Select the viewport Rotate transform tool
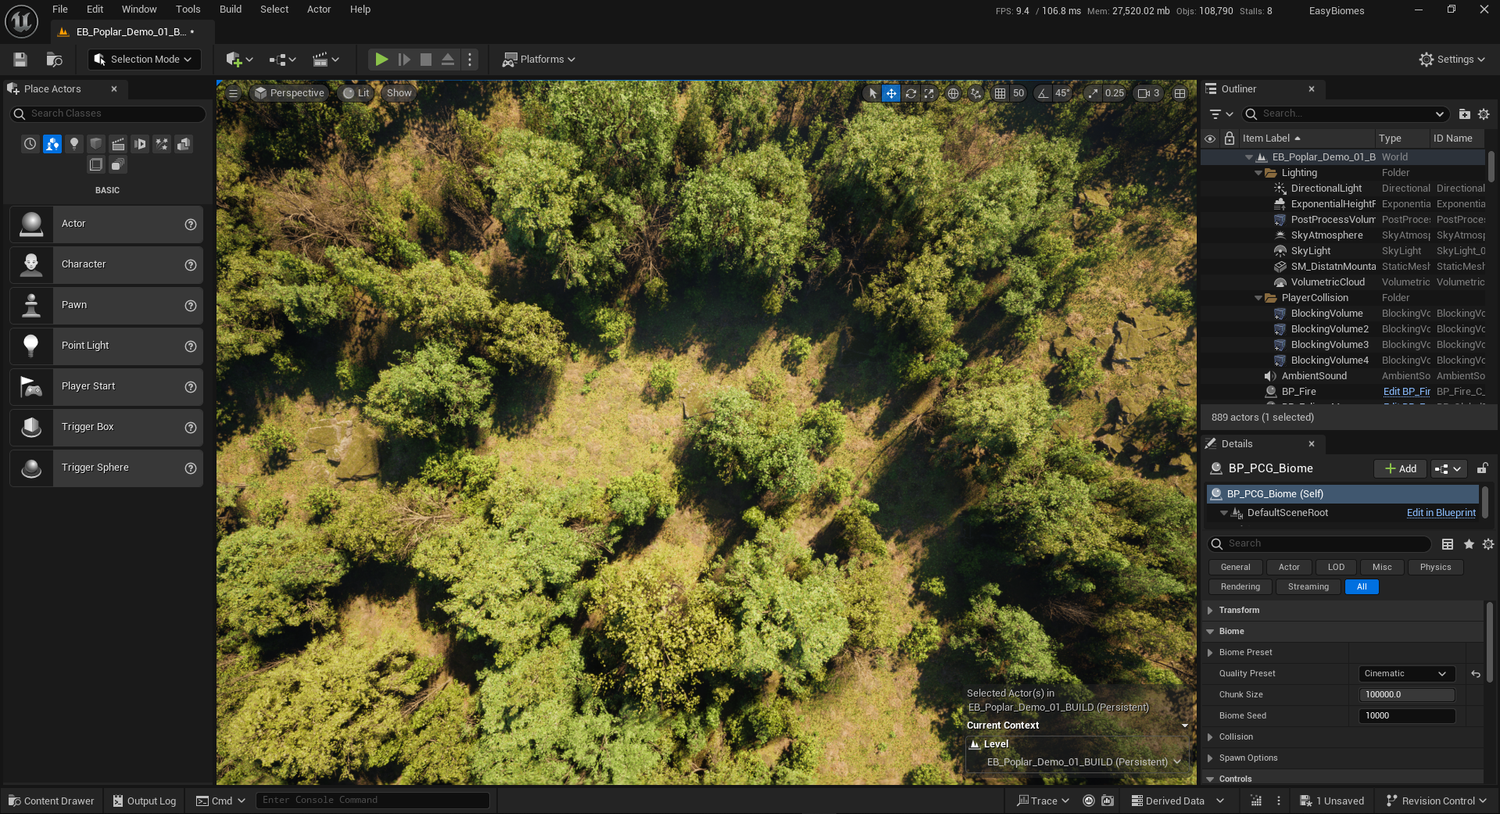The image size is (1500, 814). [x=909, y=92]
